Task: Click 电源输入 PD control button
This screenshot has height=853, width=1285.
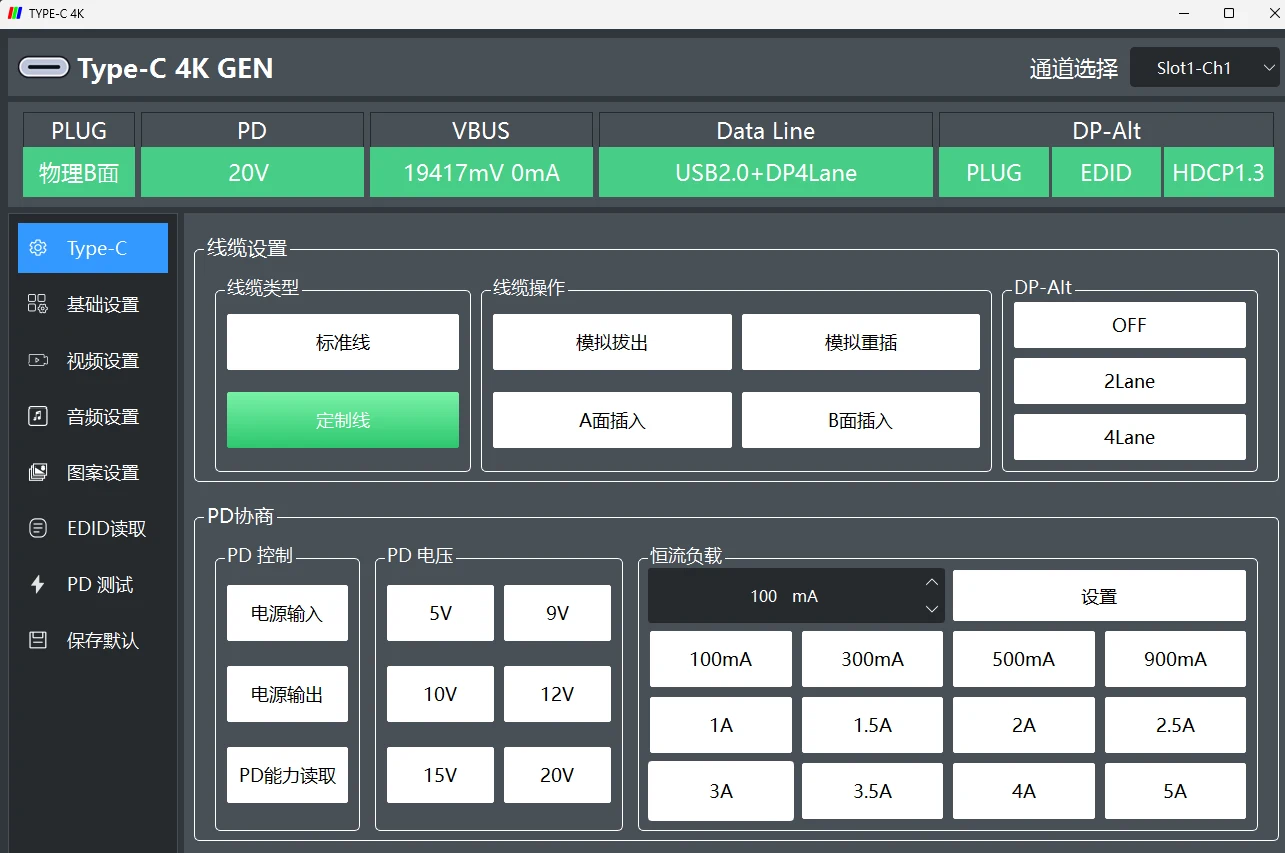Action: (x=287, y=613)
